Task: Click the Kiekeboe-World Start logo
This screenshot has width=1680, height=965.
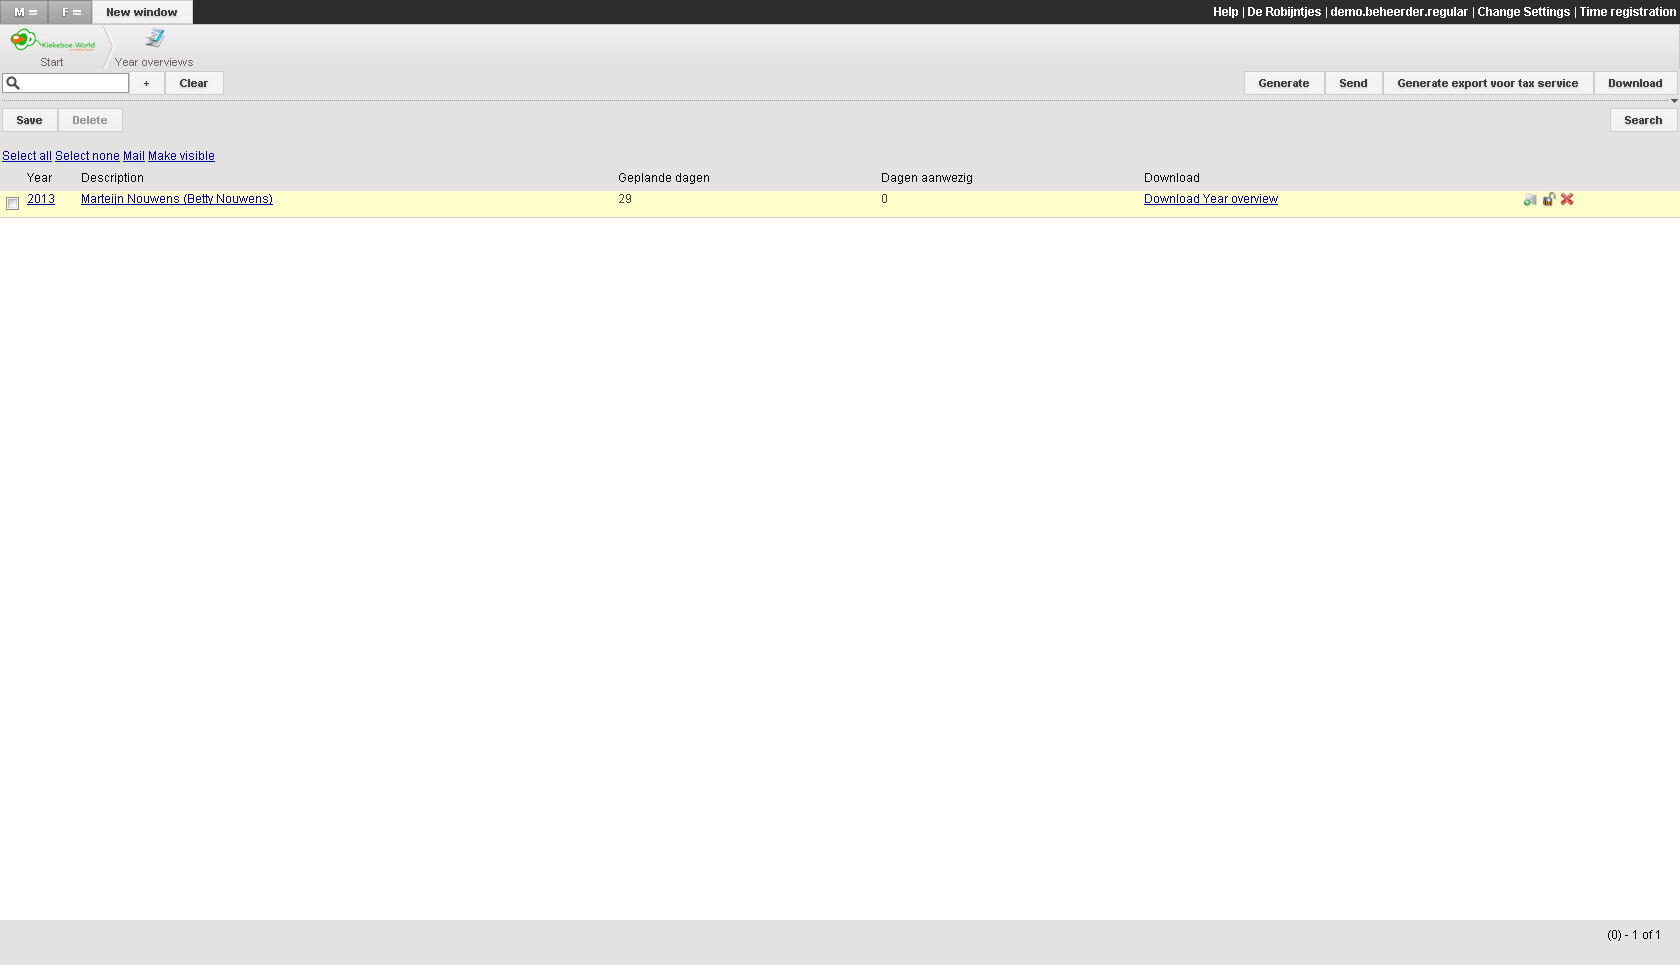Action: click(x=52, y=42)
